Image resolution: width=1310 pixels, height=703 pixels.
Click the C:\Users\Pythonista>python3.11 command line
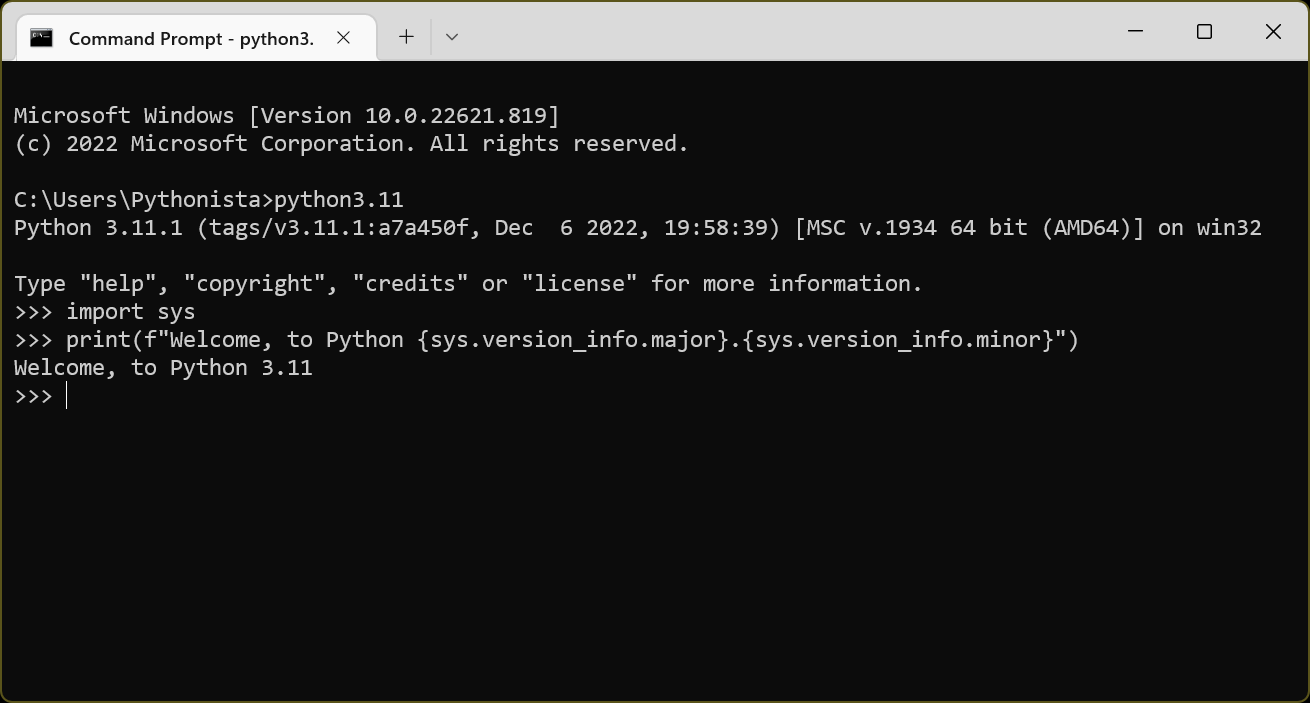click(208, 200)
